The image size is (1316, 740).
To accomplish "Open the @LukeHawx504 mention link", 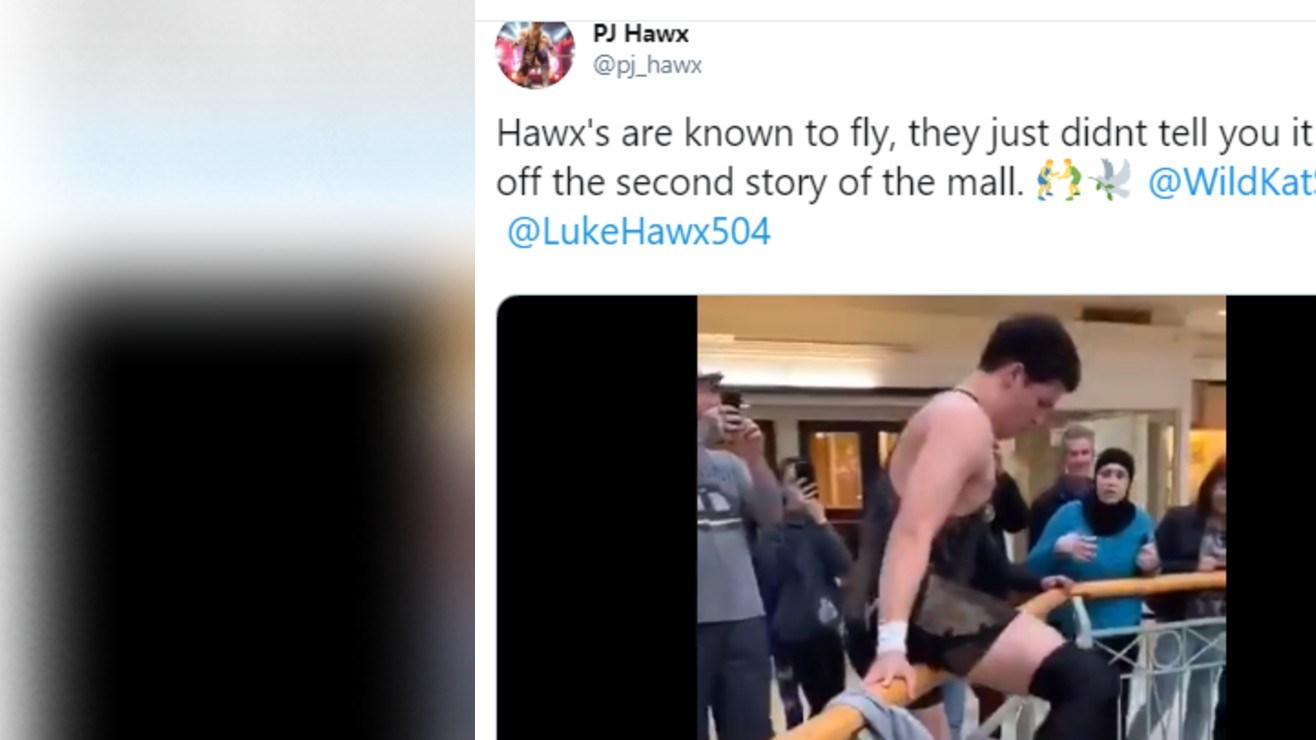I will pos(639,232).
